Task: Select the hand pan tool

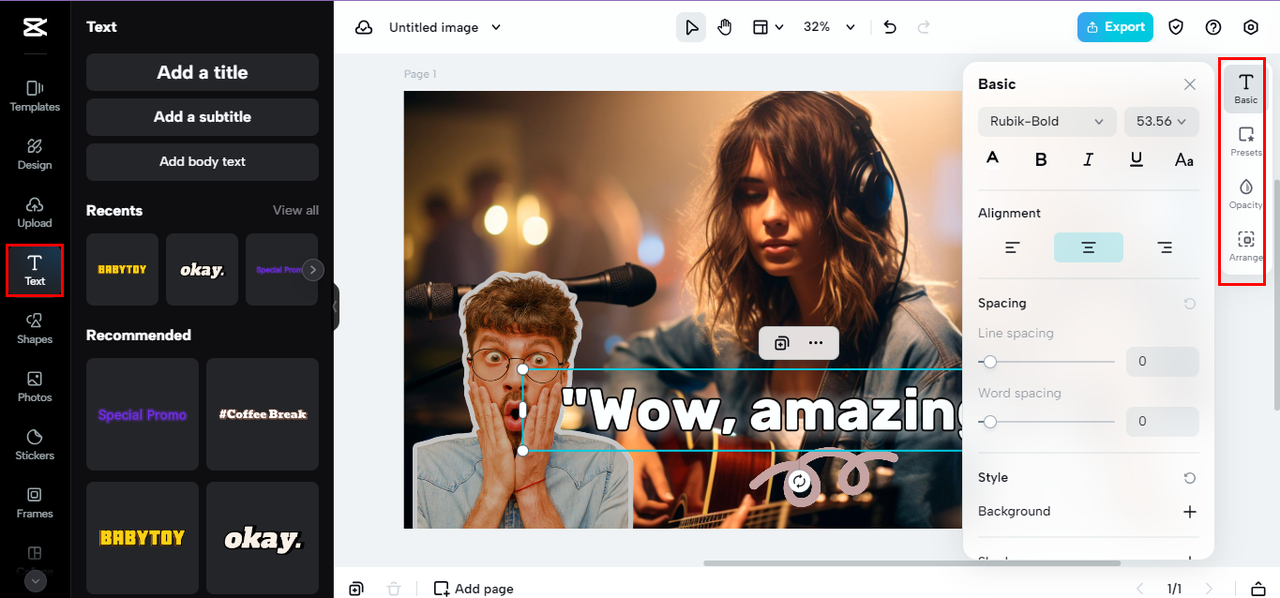Action: coord(725,27)
